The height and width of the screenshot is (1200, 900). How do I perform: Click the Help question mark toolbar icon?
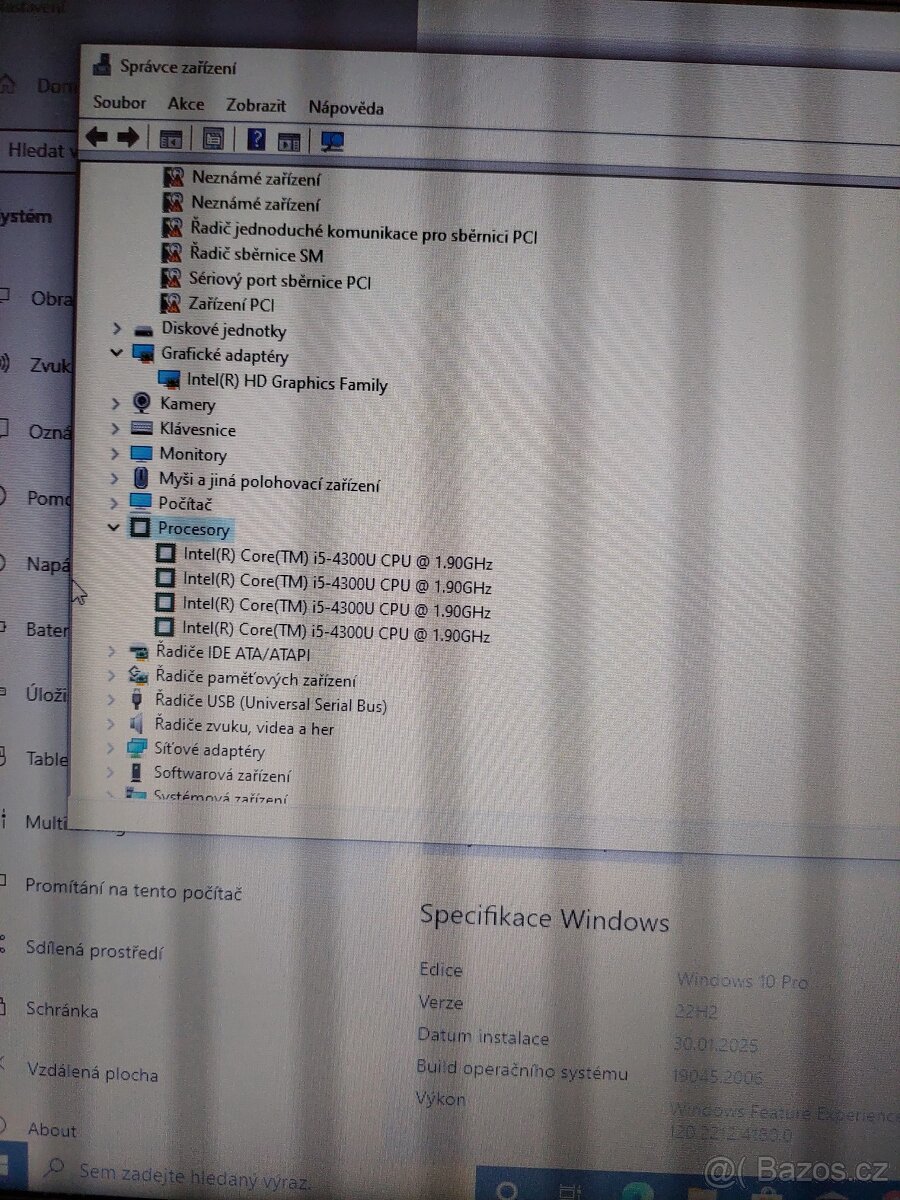(x=256, y=138)
